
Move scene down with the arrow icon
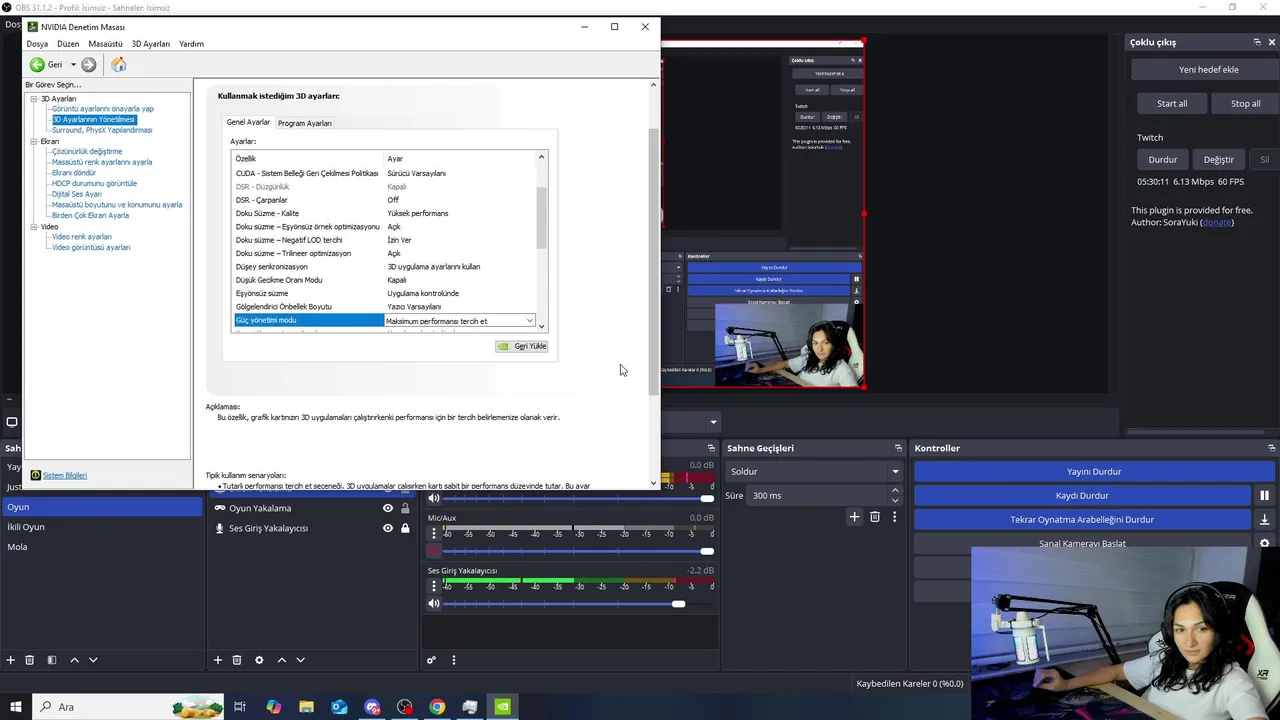(93, 660)
